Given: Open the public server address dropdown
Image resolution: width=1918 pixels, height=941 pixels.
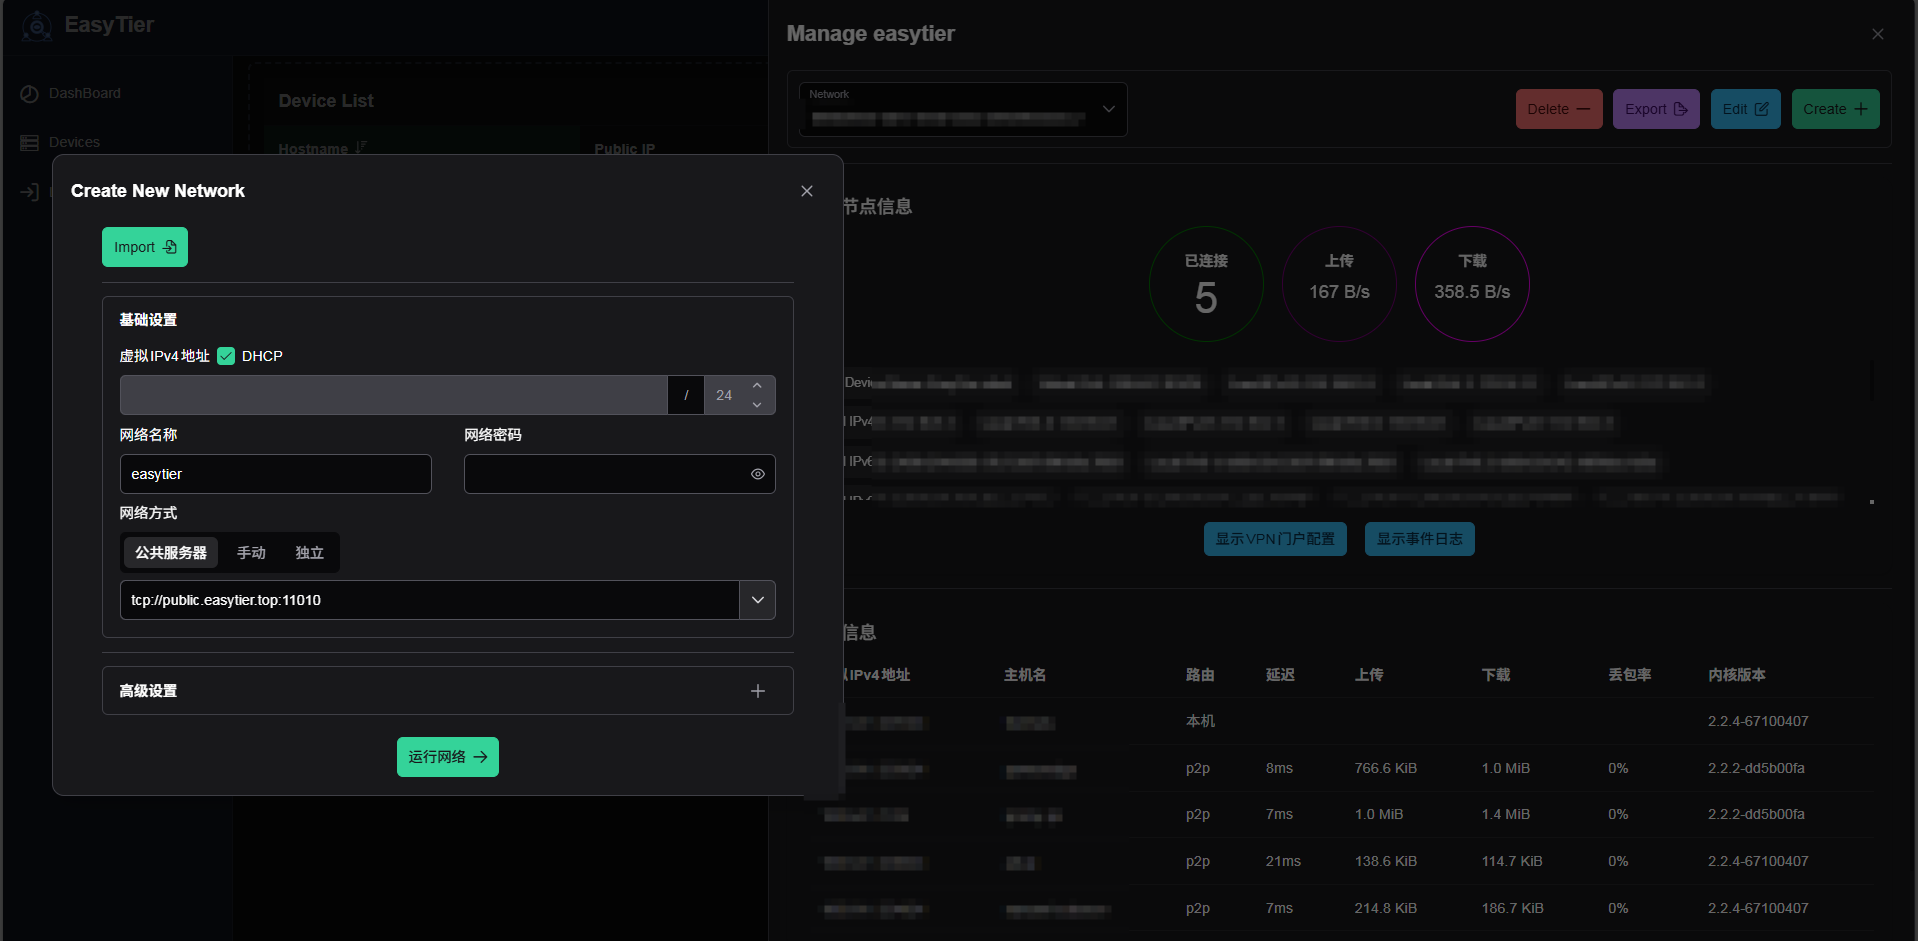Looking at the screenshot, I should [x=758, y=600].
